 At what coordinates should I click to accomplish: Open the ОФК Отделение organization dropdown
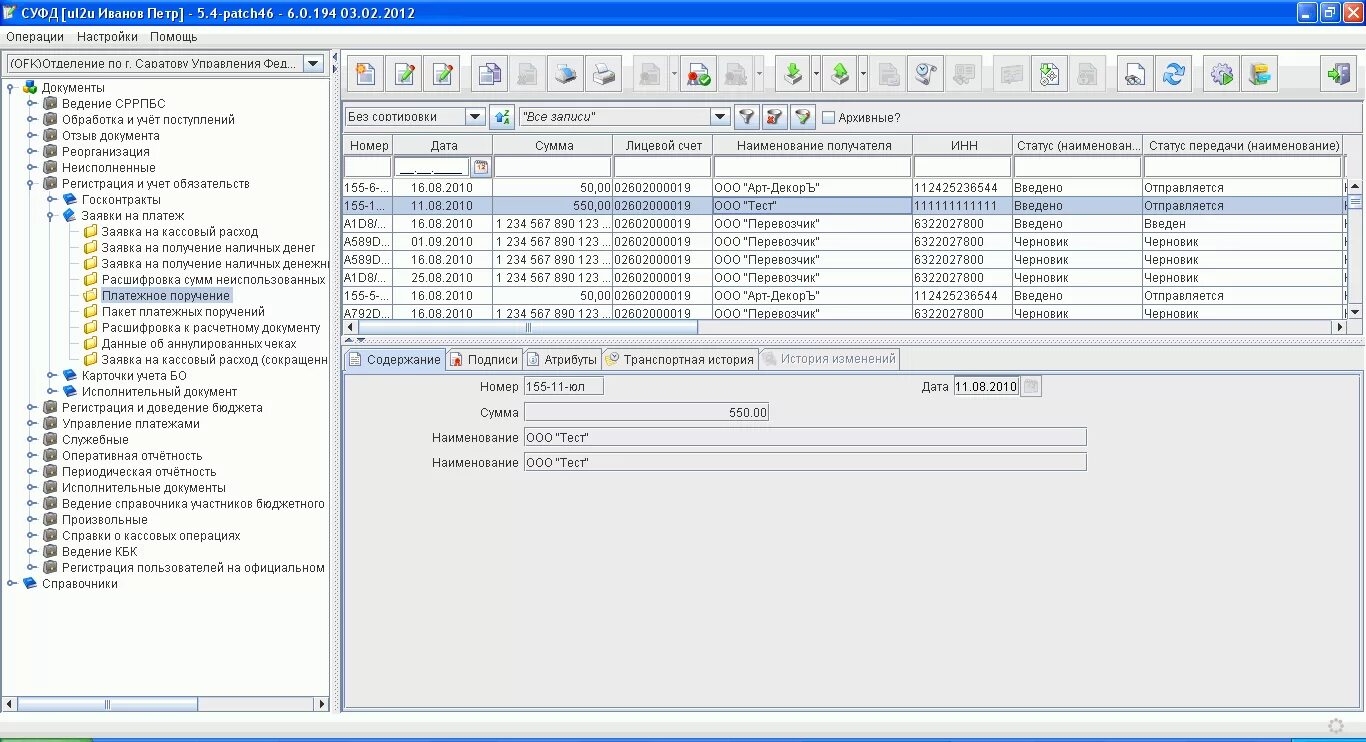click(x=314, y=63)
